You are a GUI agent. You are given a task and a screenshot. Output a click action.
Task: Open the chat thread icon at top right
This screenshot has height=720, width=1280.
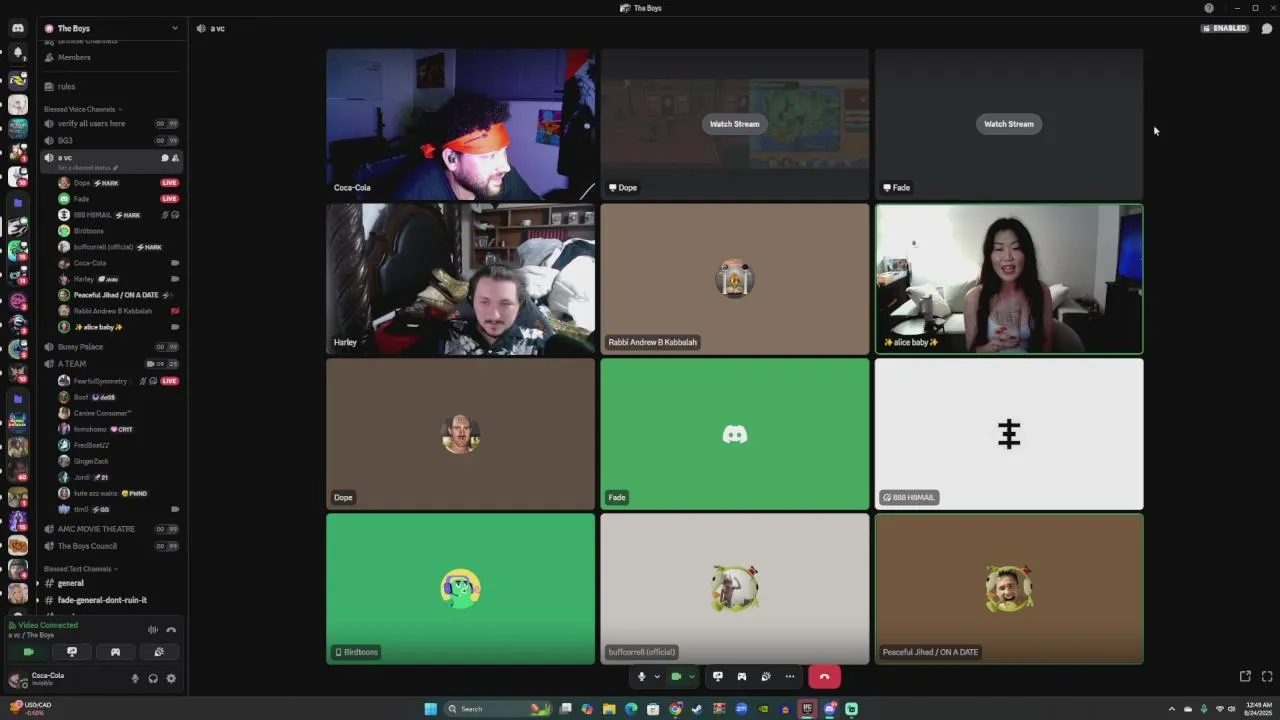1267,28
